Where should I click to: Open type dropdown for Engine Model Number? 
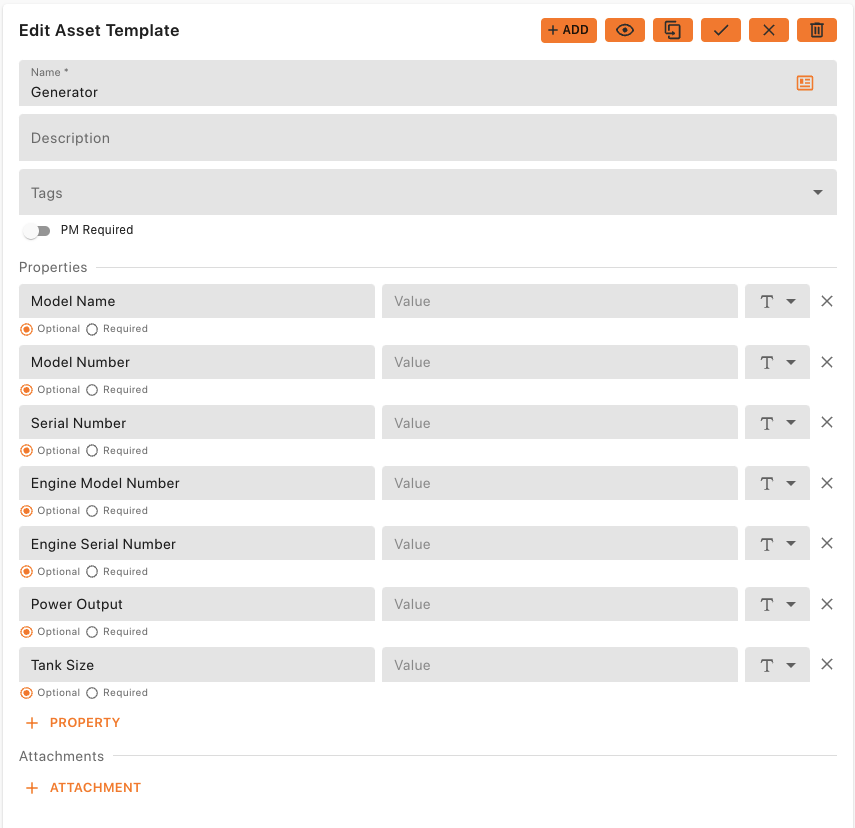tap(777, 483)
